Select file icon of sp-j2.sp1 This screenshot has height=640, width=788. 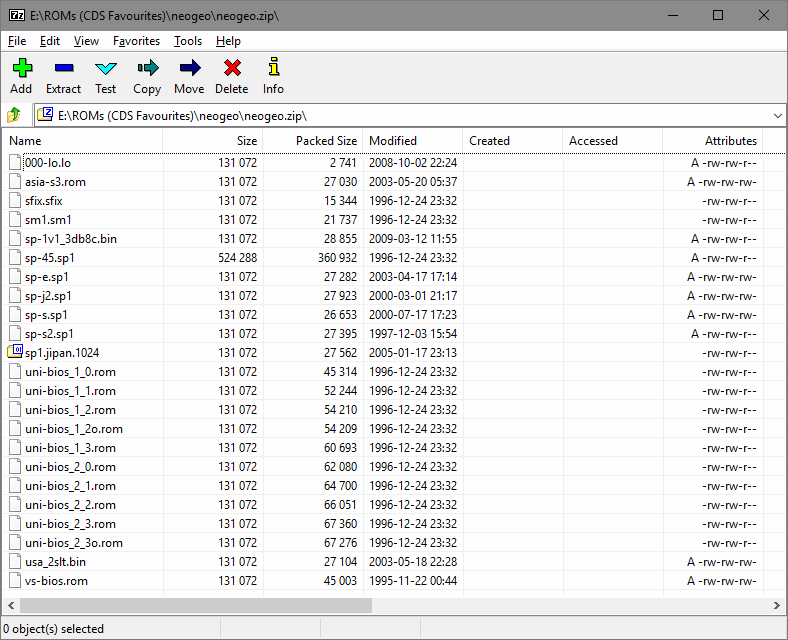[x=15, y=295]
